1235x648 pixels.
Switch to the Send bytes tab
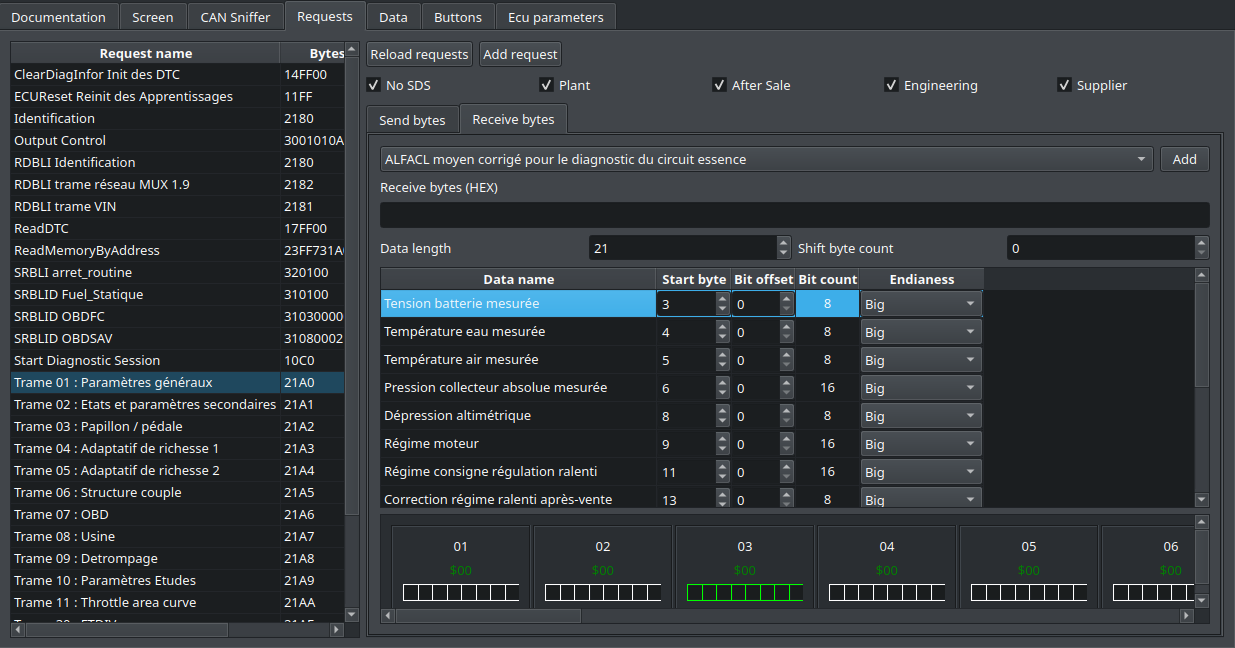point(412,119)
